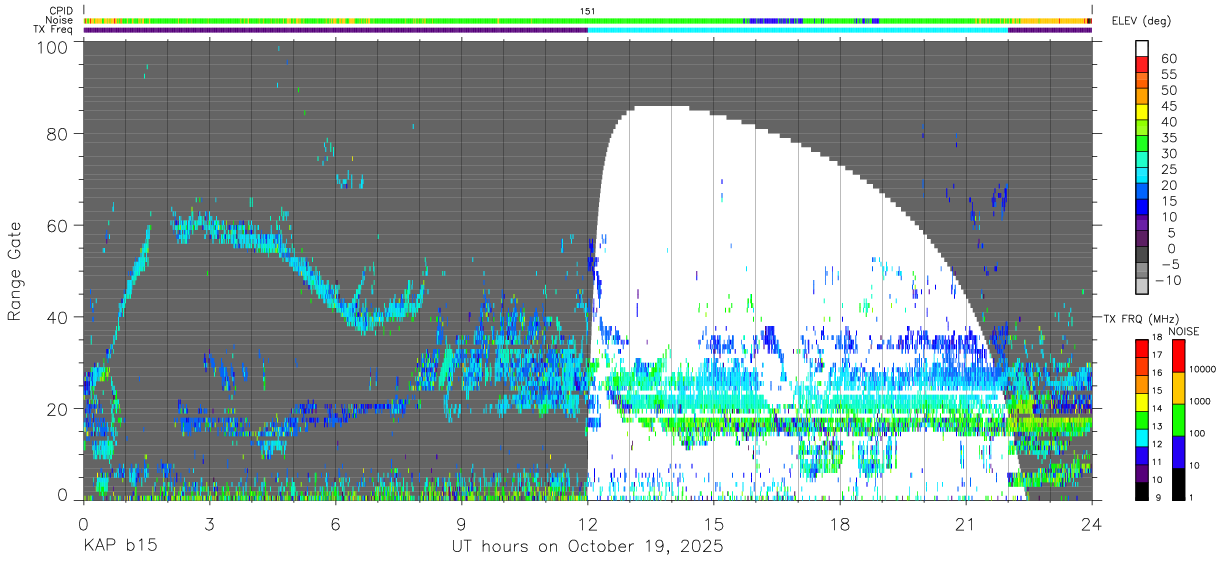Click the UT hours on October 19, 2025 title
This screenshot has height=567, width=1228.
pyautogui.click(x=587, y=548)
